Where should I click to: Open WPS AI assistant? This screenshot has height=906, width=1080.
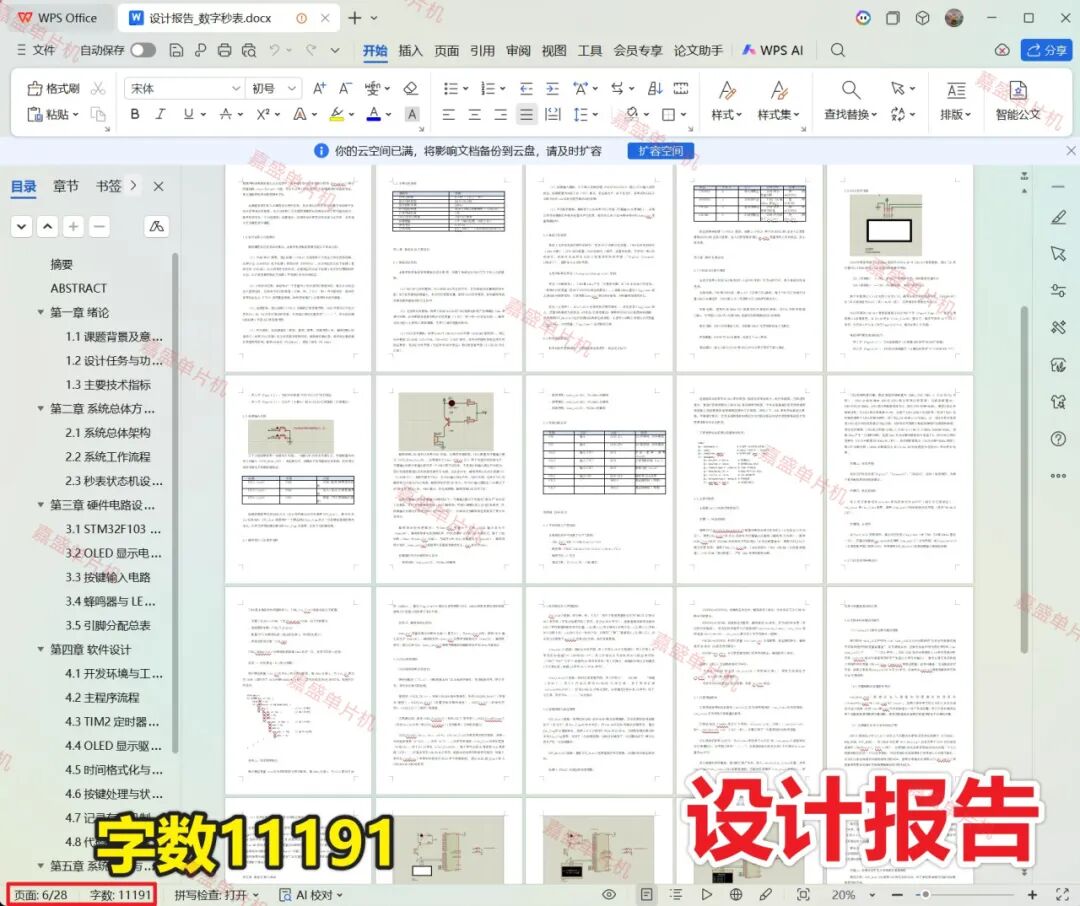pyautogui.click(x=773, y=50)
